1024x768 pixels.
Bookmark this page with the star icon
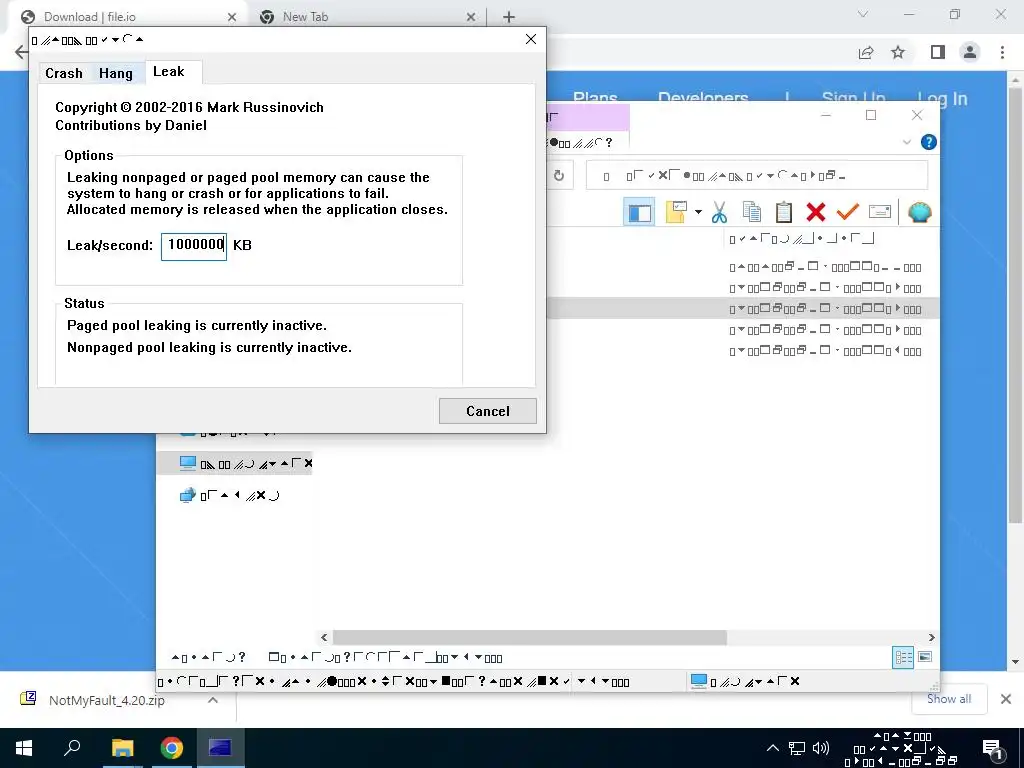point(898,52)
